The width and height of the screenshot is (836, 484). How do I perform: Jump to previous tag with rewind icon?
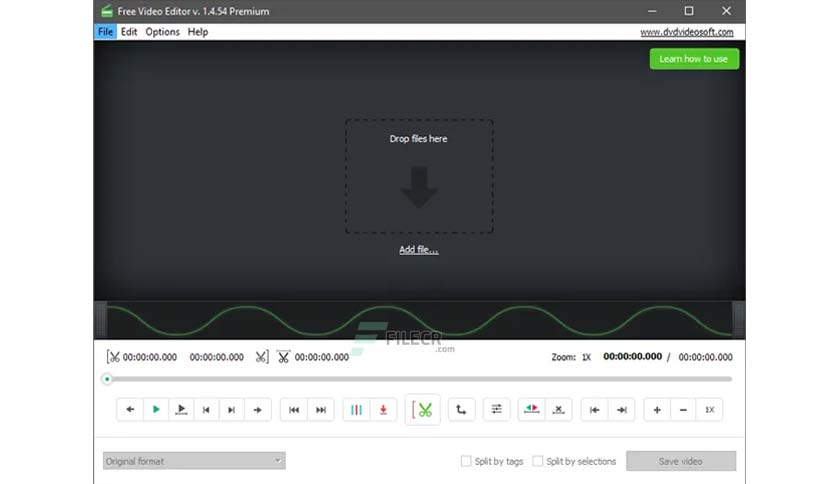(294, 410)
